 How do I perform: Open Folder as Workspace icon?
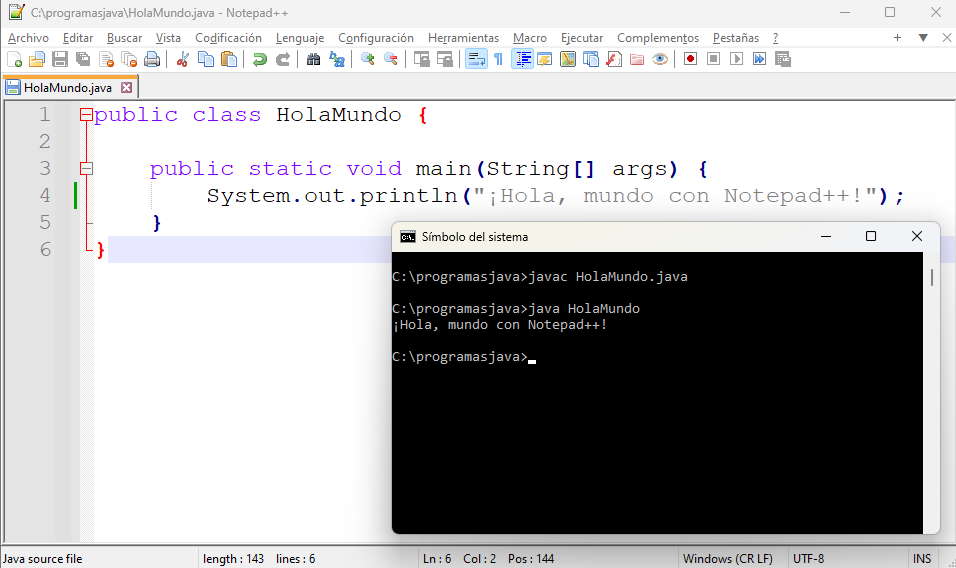(637, 59)
